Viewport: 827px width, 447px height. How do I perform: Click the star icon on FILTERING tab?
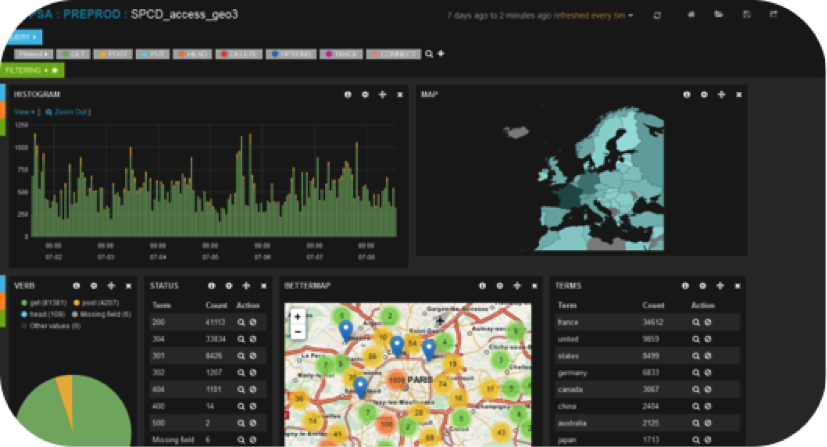tap(55, 70)
